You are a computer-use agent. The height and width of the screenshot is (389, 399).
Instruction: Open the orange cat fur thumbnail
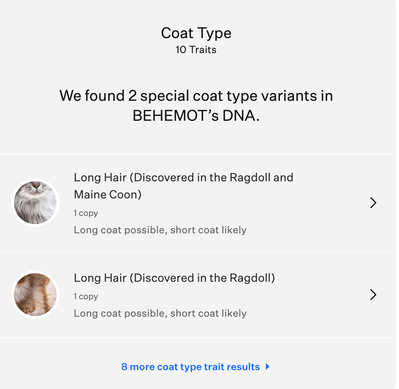[35, 294]
